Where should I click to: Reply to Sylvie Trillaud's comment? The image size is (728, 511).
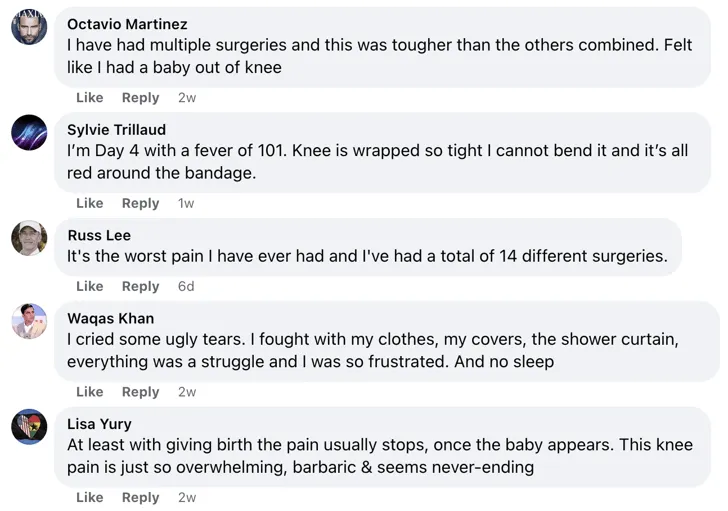[x=140, y=203]
